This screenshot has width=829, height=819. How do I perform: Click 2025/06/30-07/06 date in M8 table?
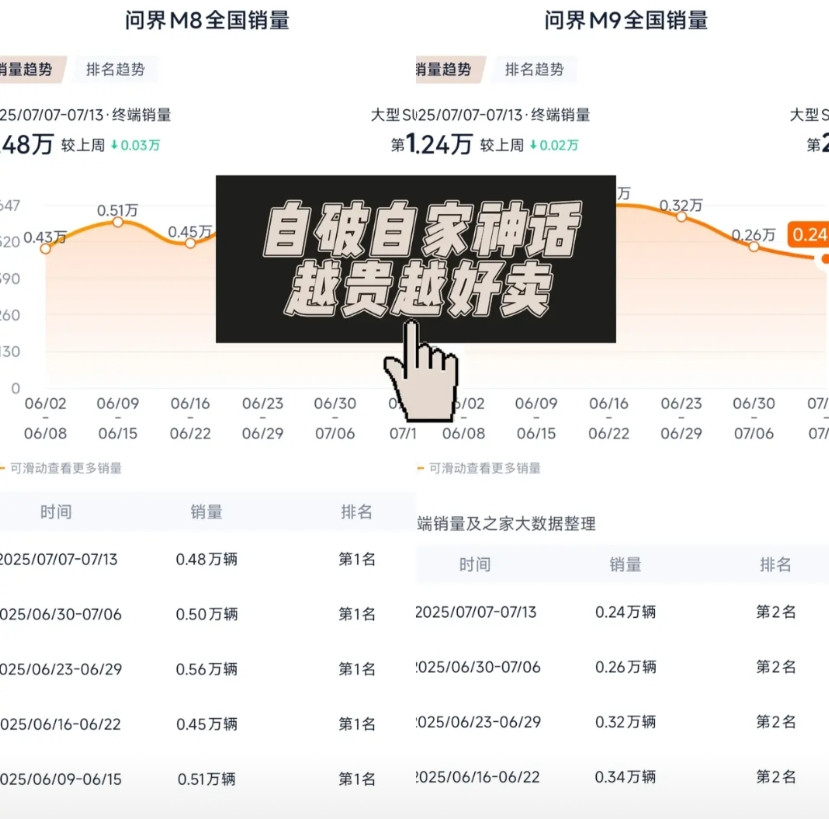point(61,614)
